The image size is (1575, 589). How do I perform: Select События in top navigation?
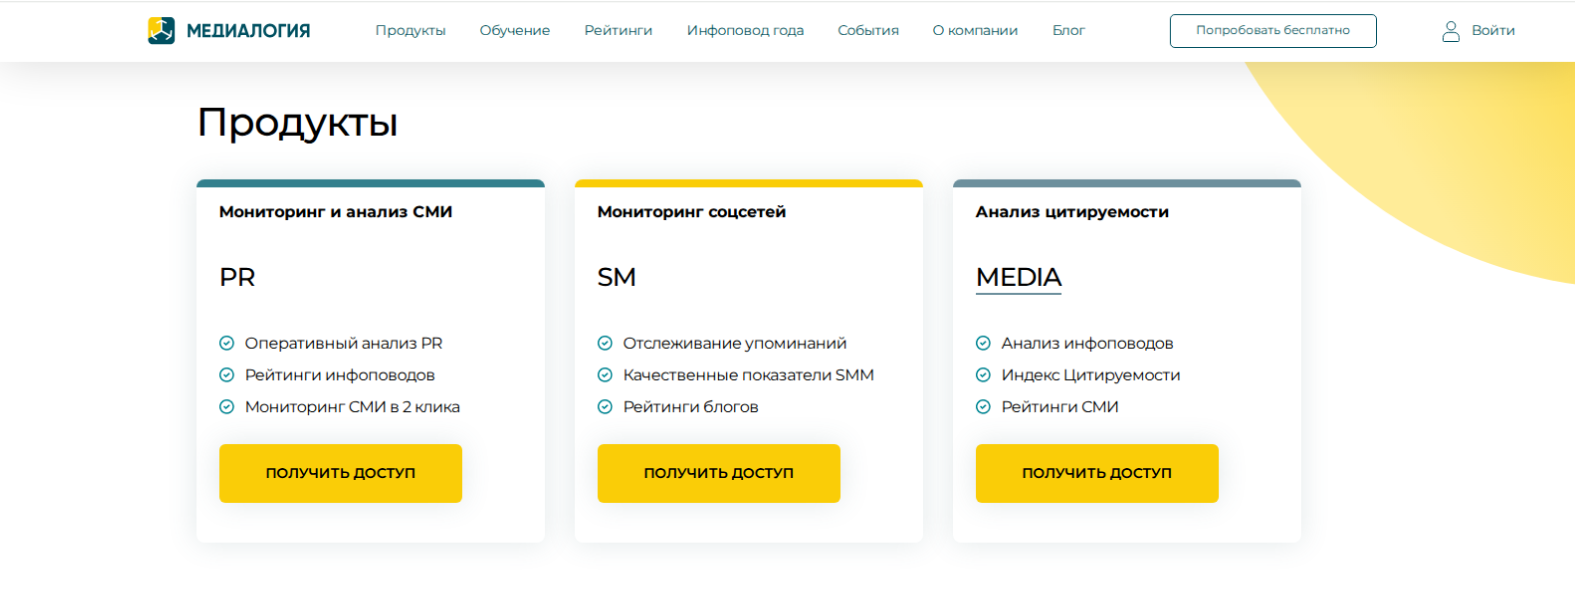pyautogui.click(x=868, y=31)
